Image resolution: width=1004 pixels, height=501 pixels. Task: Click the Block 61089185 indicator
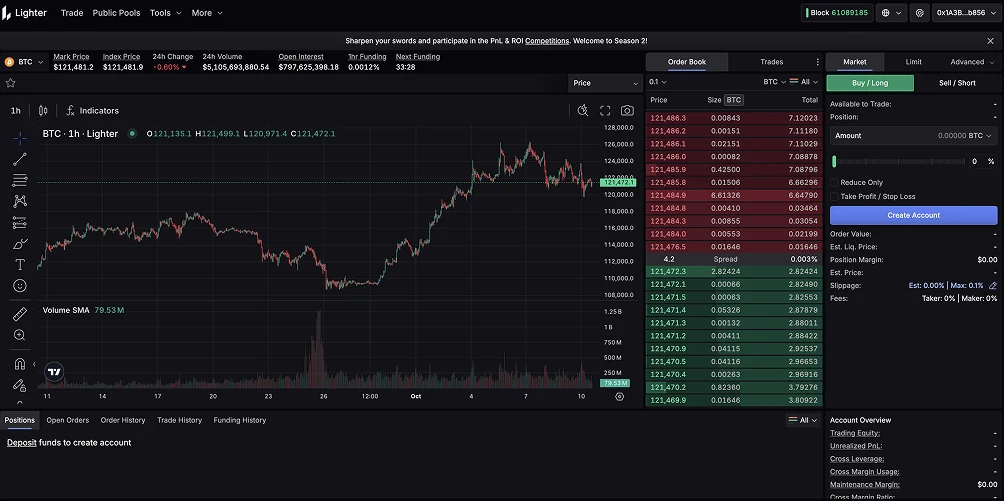836,13
